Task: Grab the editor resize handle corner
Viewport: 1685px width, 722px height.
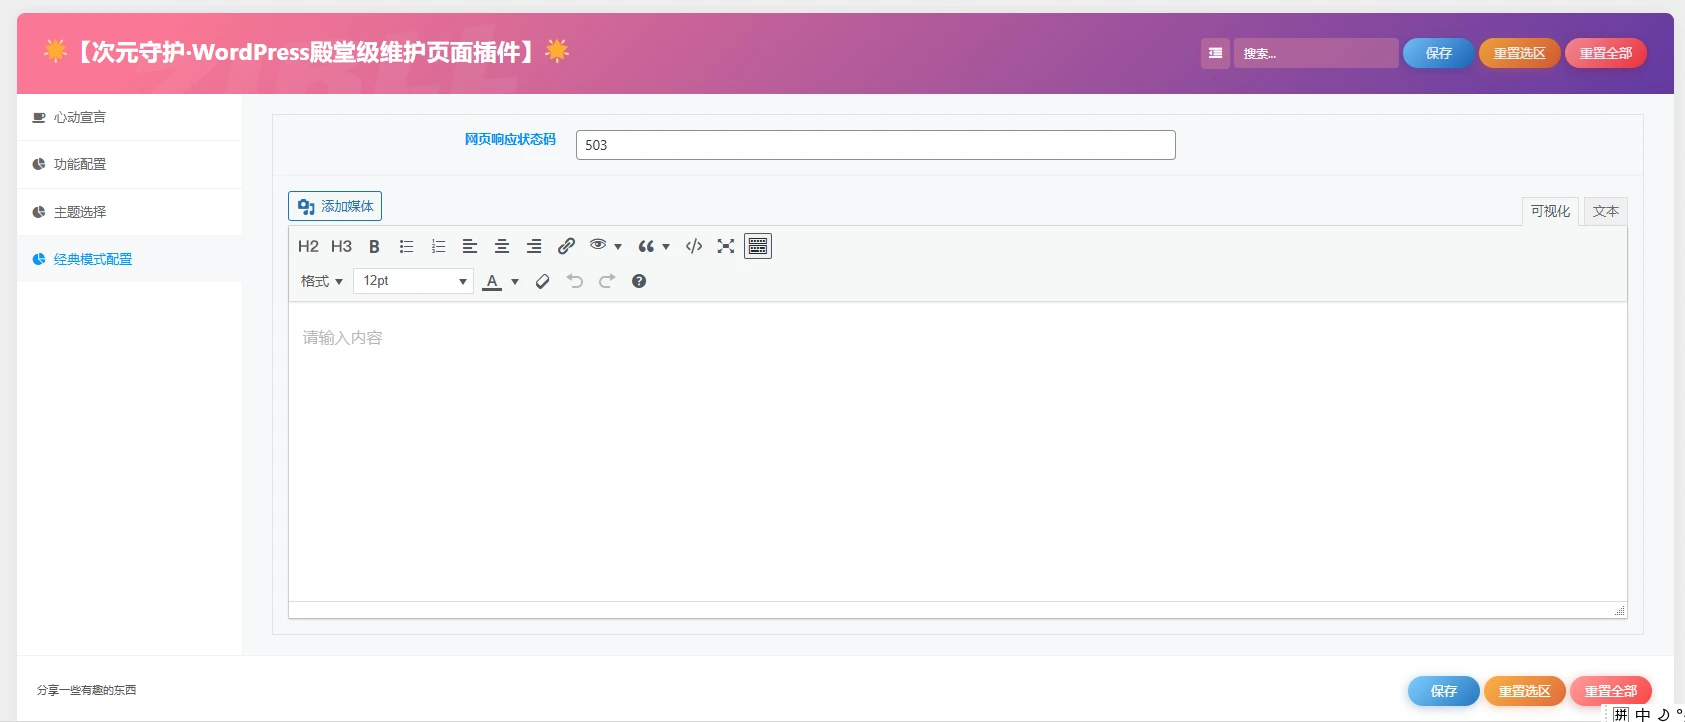Action: tap(1619, 610)
